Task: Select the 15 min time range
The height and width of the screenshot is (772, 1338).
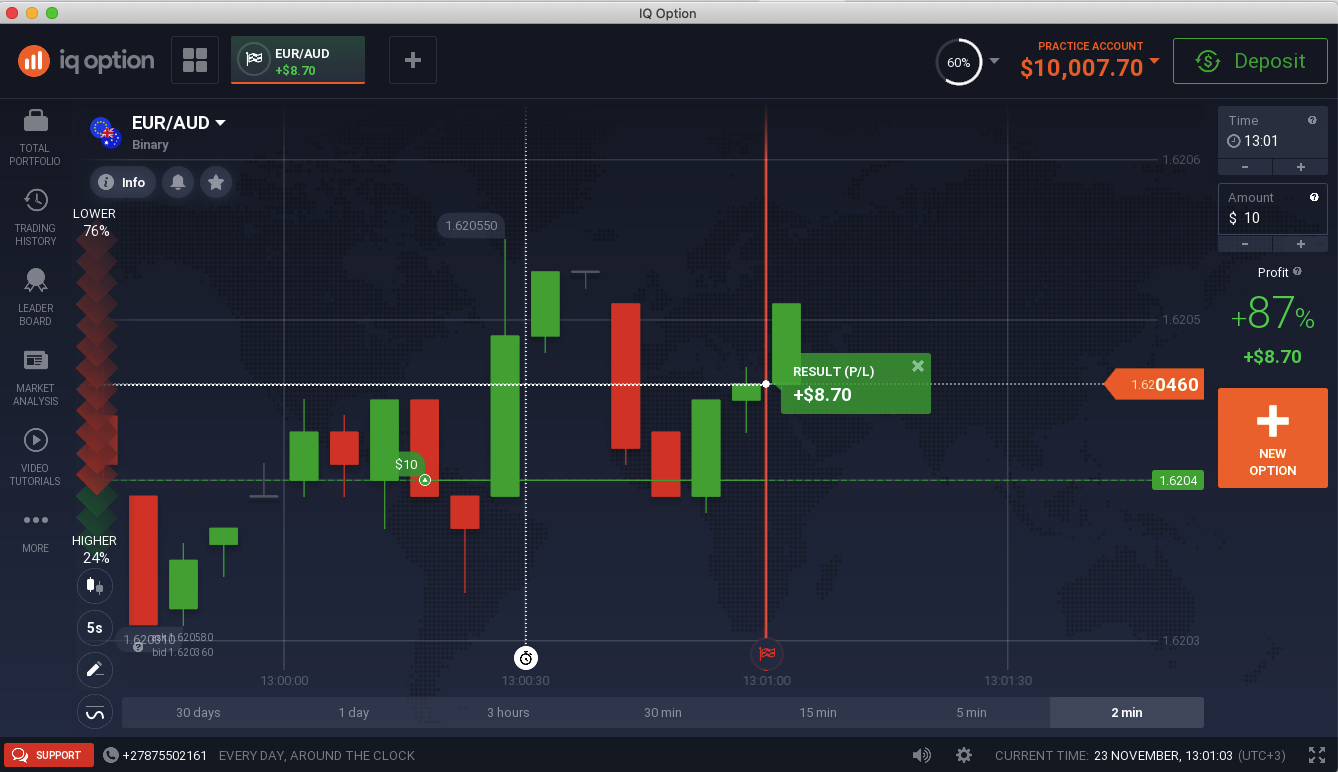Action: 818,712
